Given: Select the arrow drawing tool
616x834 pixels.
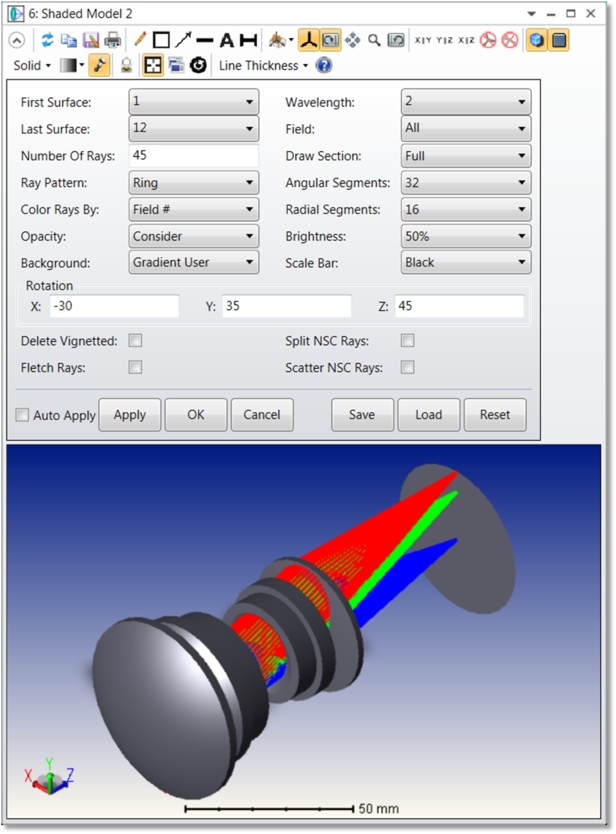Looking at the screenshot, I should pyautogui.click(x=183, y=40).
